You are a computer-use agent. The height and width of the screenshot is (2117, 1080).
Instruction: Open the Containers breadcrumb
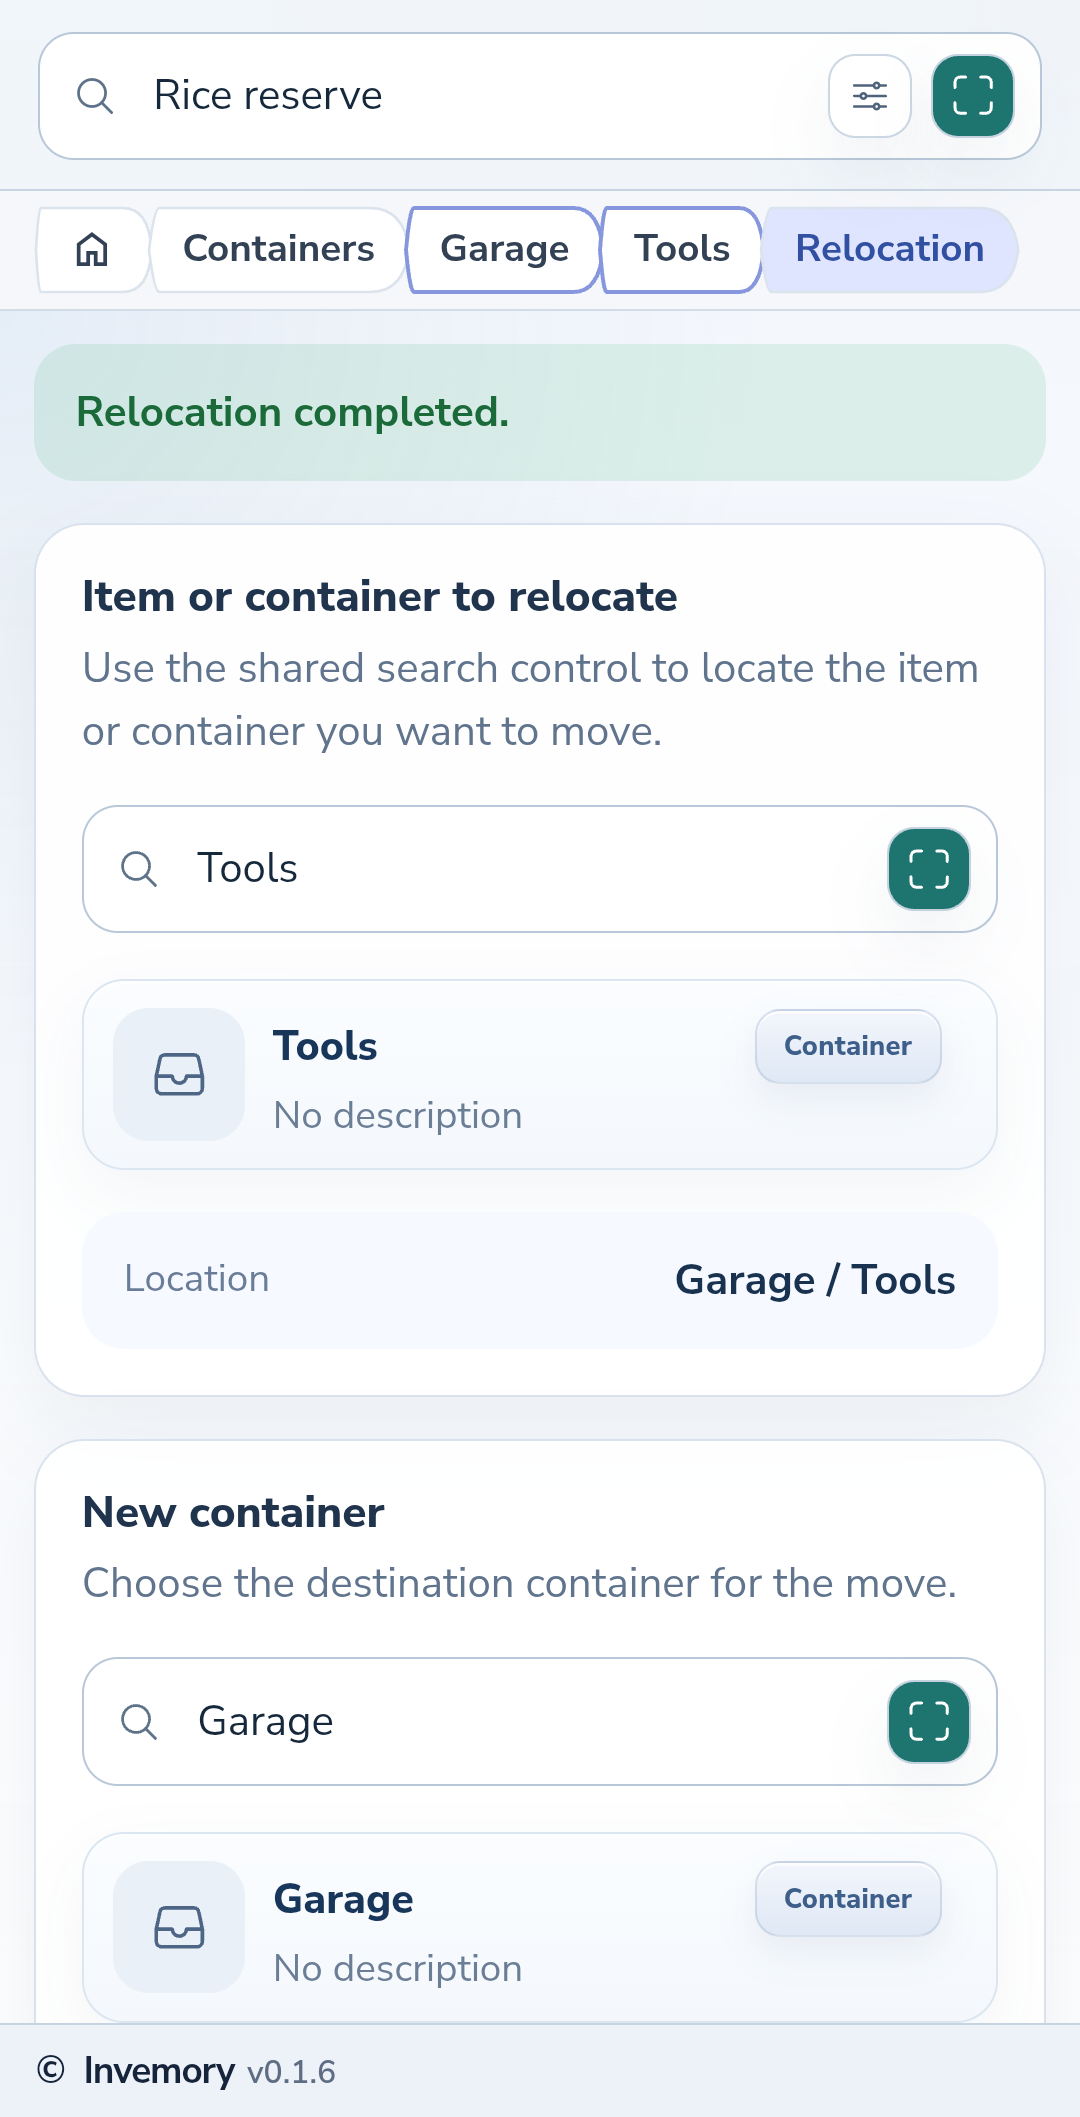pos(278,249)
